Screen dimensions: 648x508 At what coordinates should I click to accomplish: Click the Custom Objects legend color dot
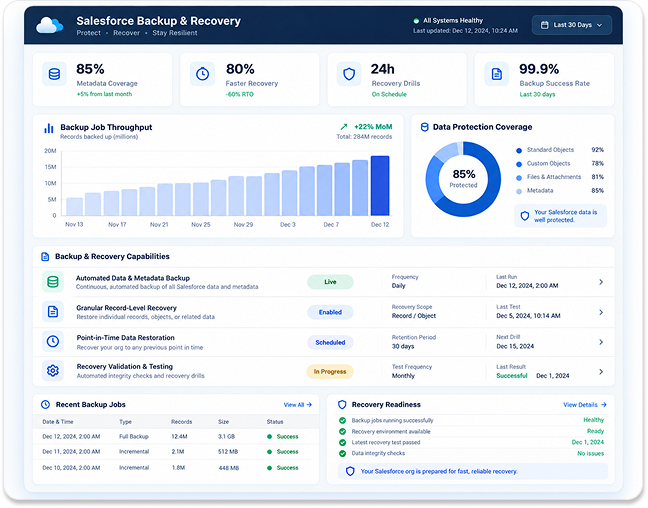tap(519, 164)
